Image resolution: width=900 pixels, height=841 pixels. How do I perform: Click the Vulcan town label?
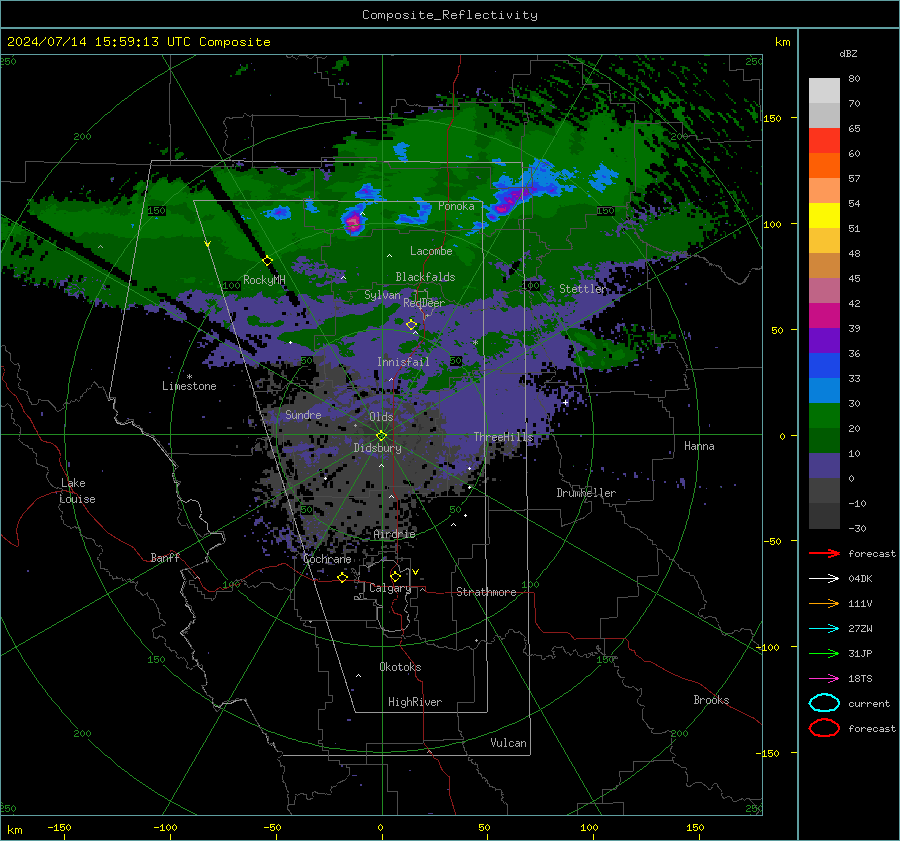(509, 743)
